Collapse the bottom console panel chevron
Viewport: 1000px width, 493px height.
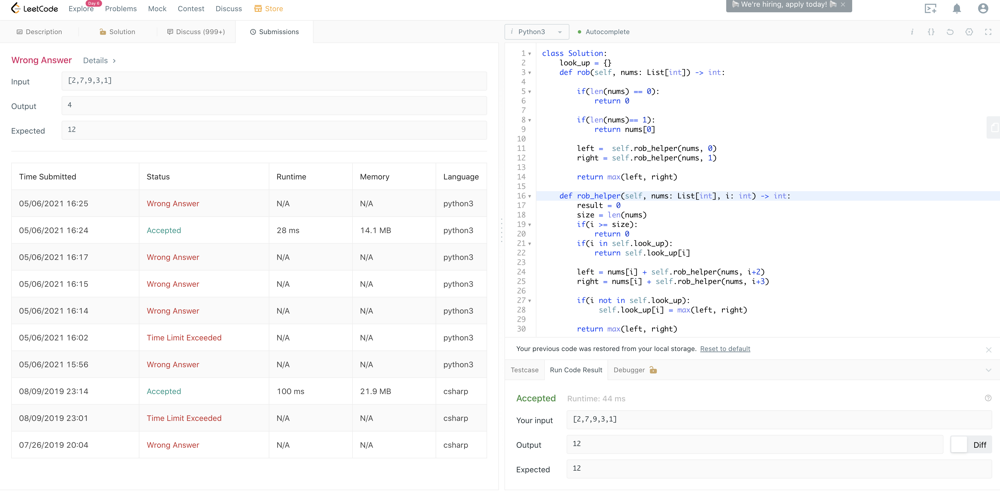(988, 370)
